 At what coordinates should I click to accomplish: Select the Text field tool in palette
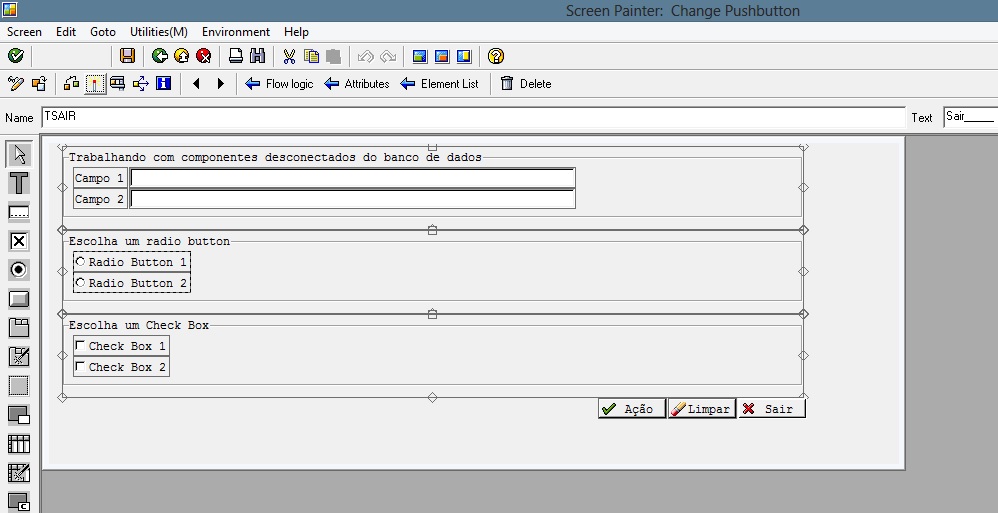18,183
